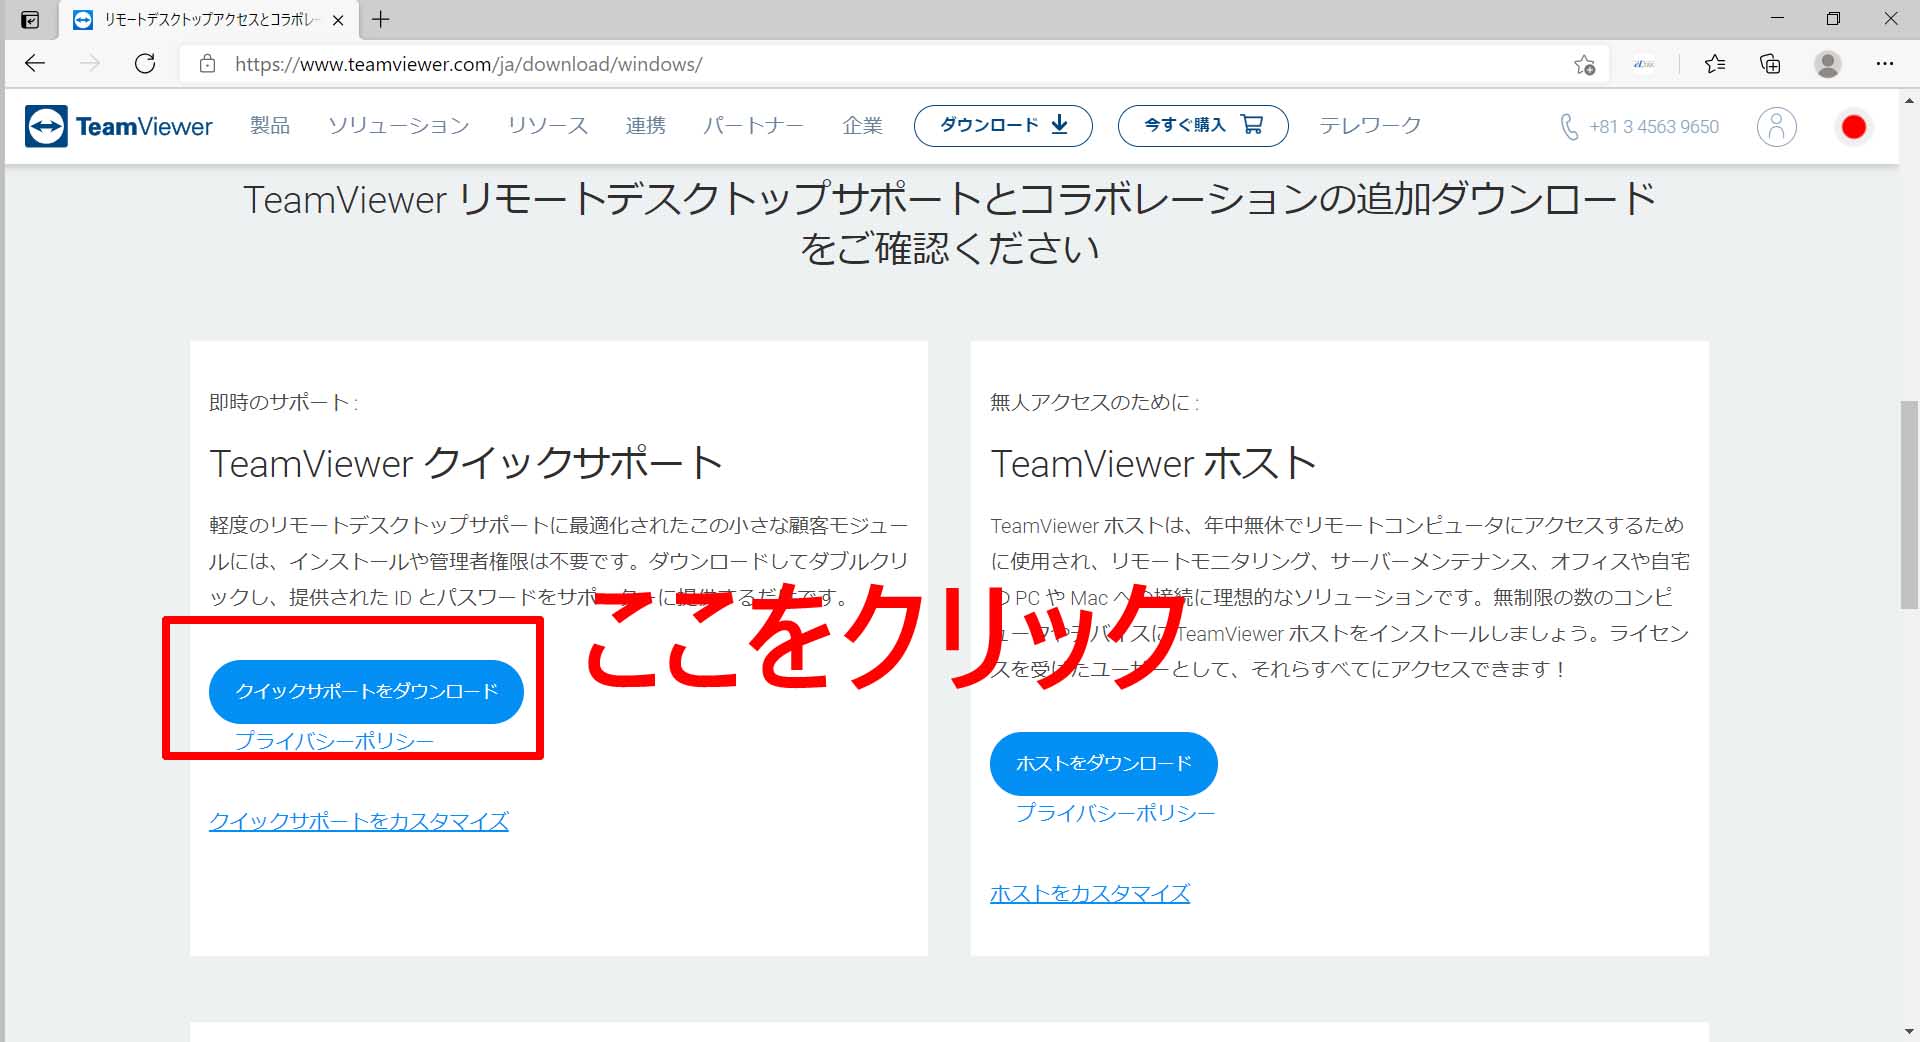Click the red record circle icon
1920x1042 pixels.
point(1853,127)
